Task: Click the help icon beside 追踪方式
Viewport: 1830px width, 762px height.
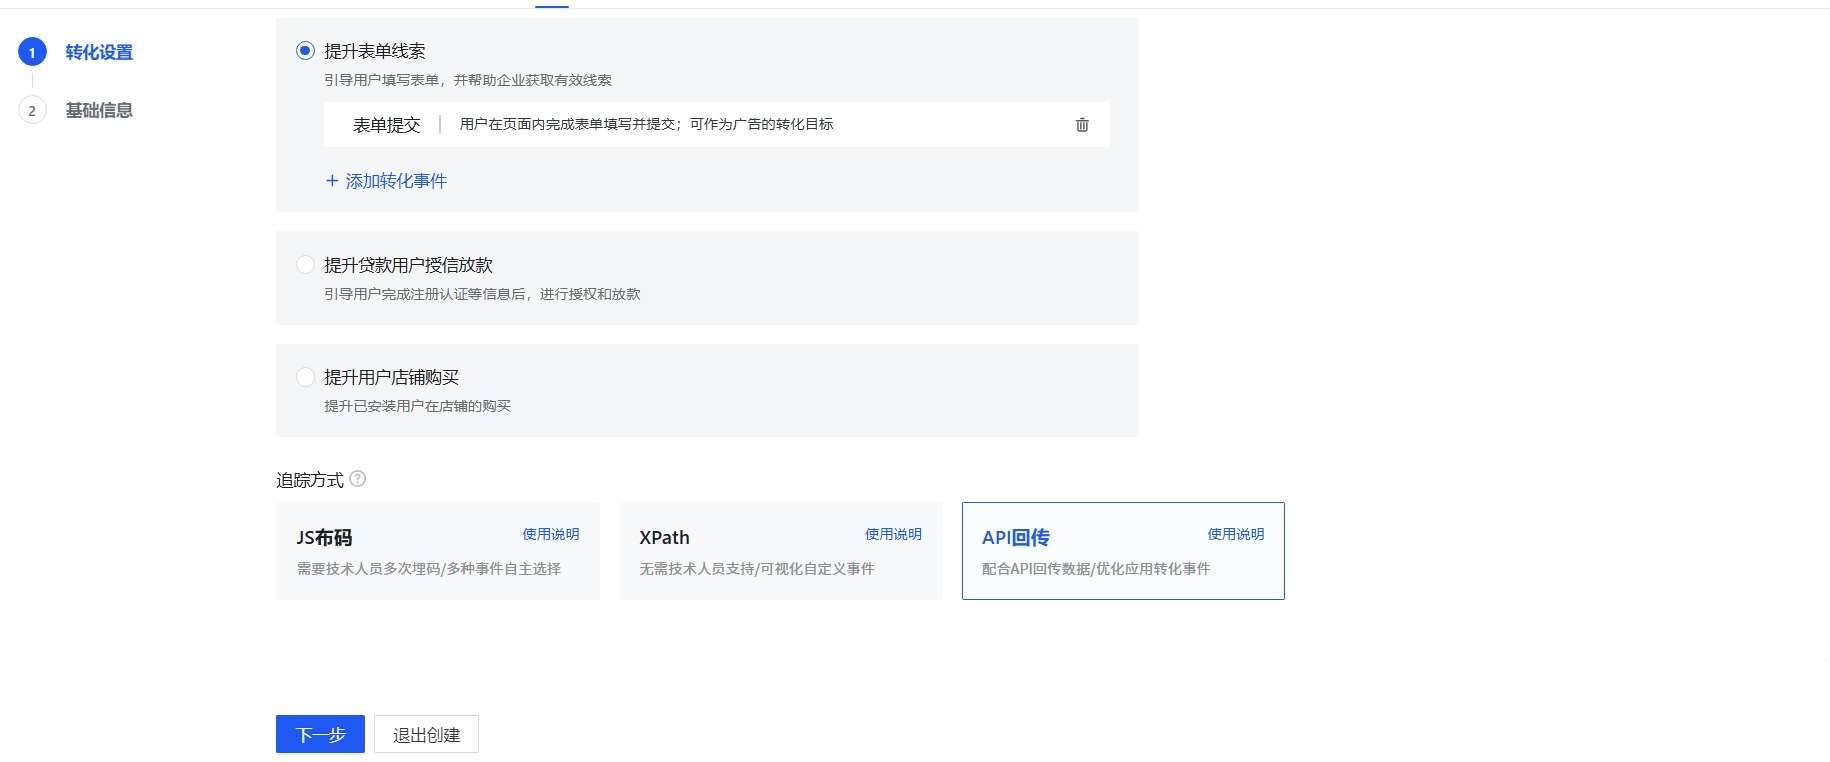Action: [x=357, y=479]
